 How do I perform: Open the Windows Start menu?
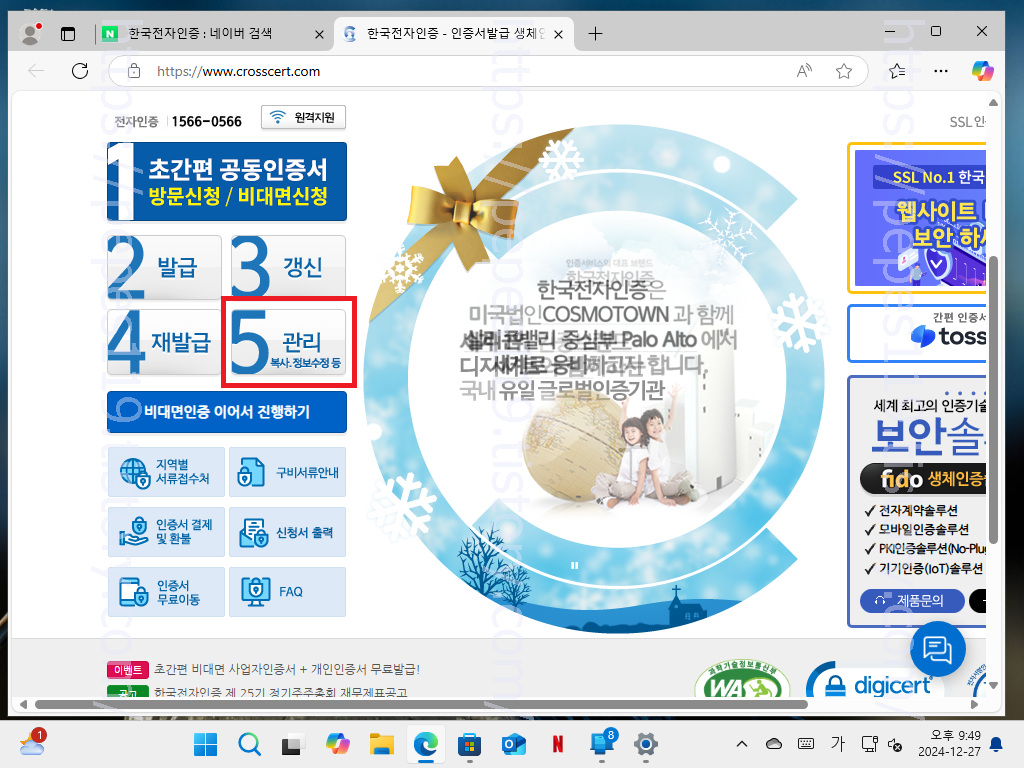[206, 744]
